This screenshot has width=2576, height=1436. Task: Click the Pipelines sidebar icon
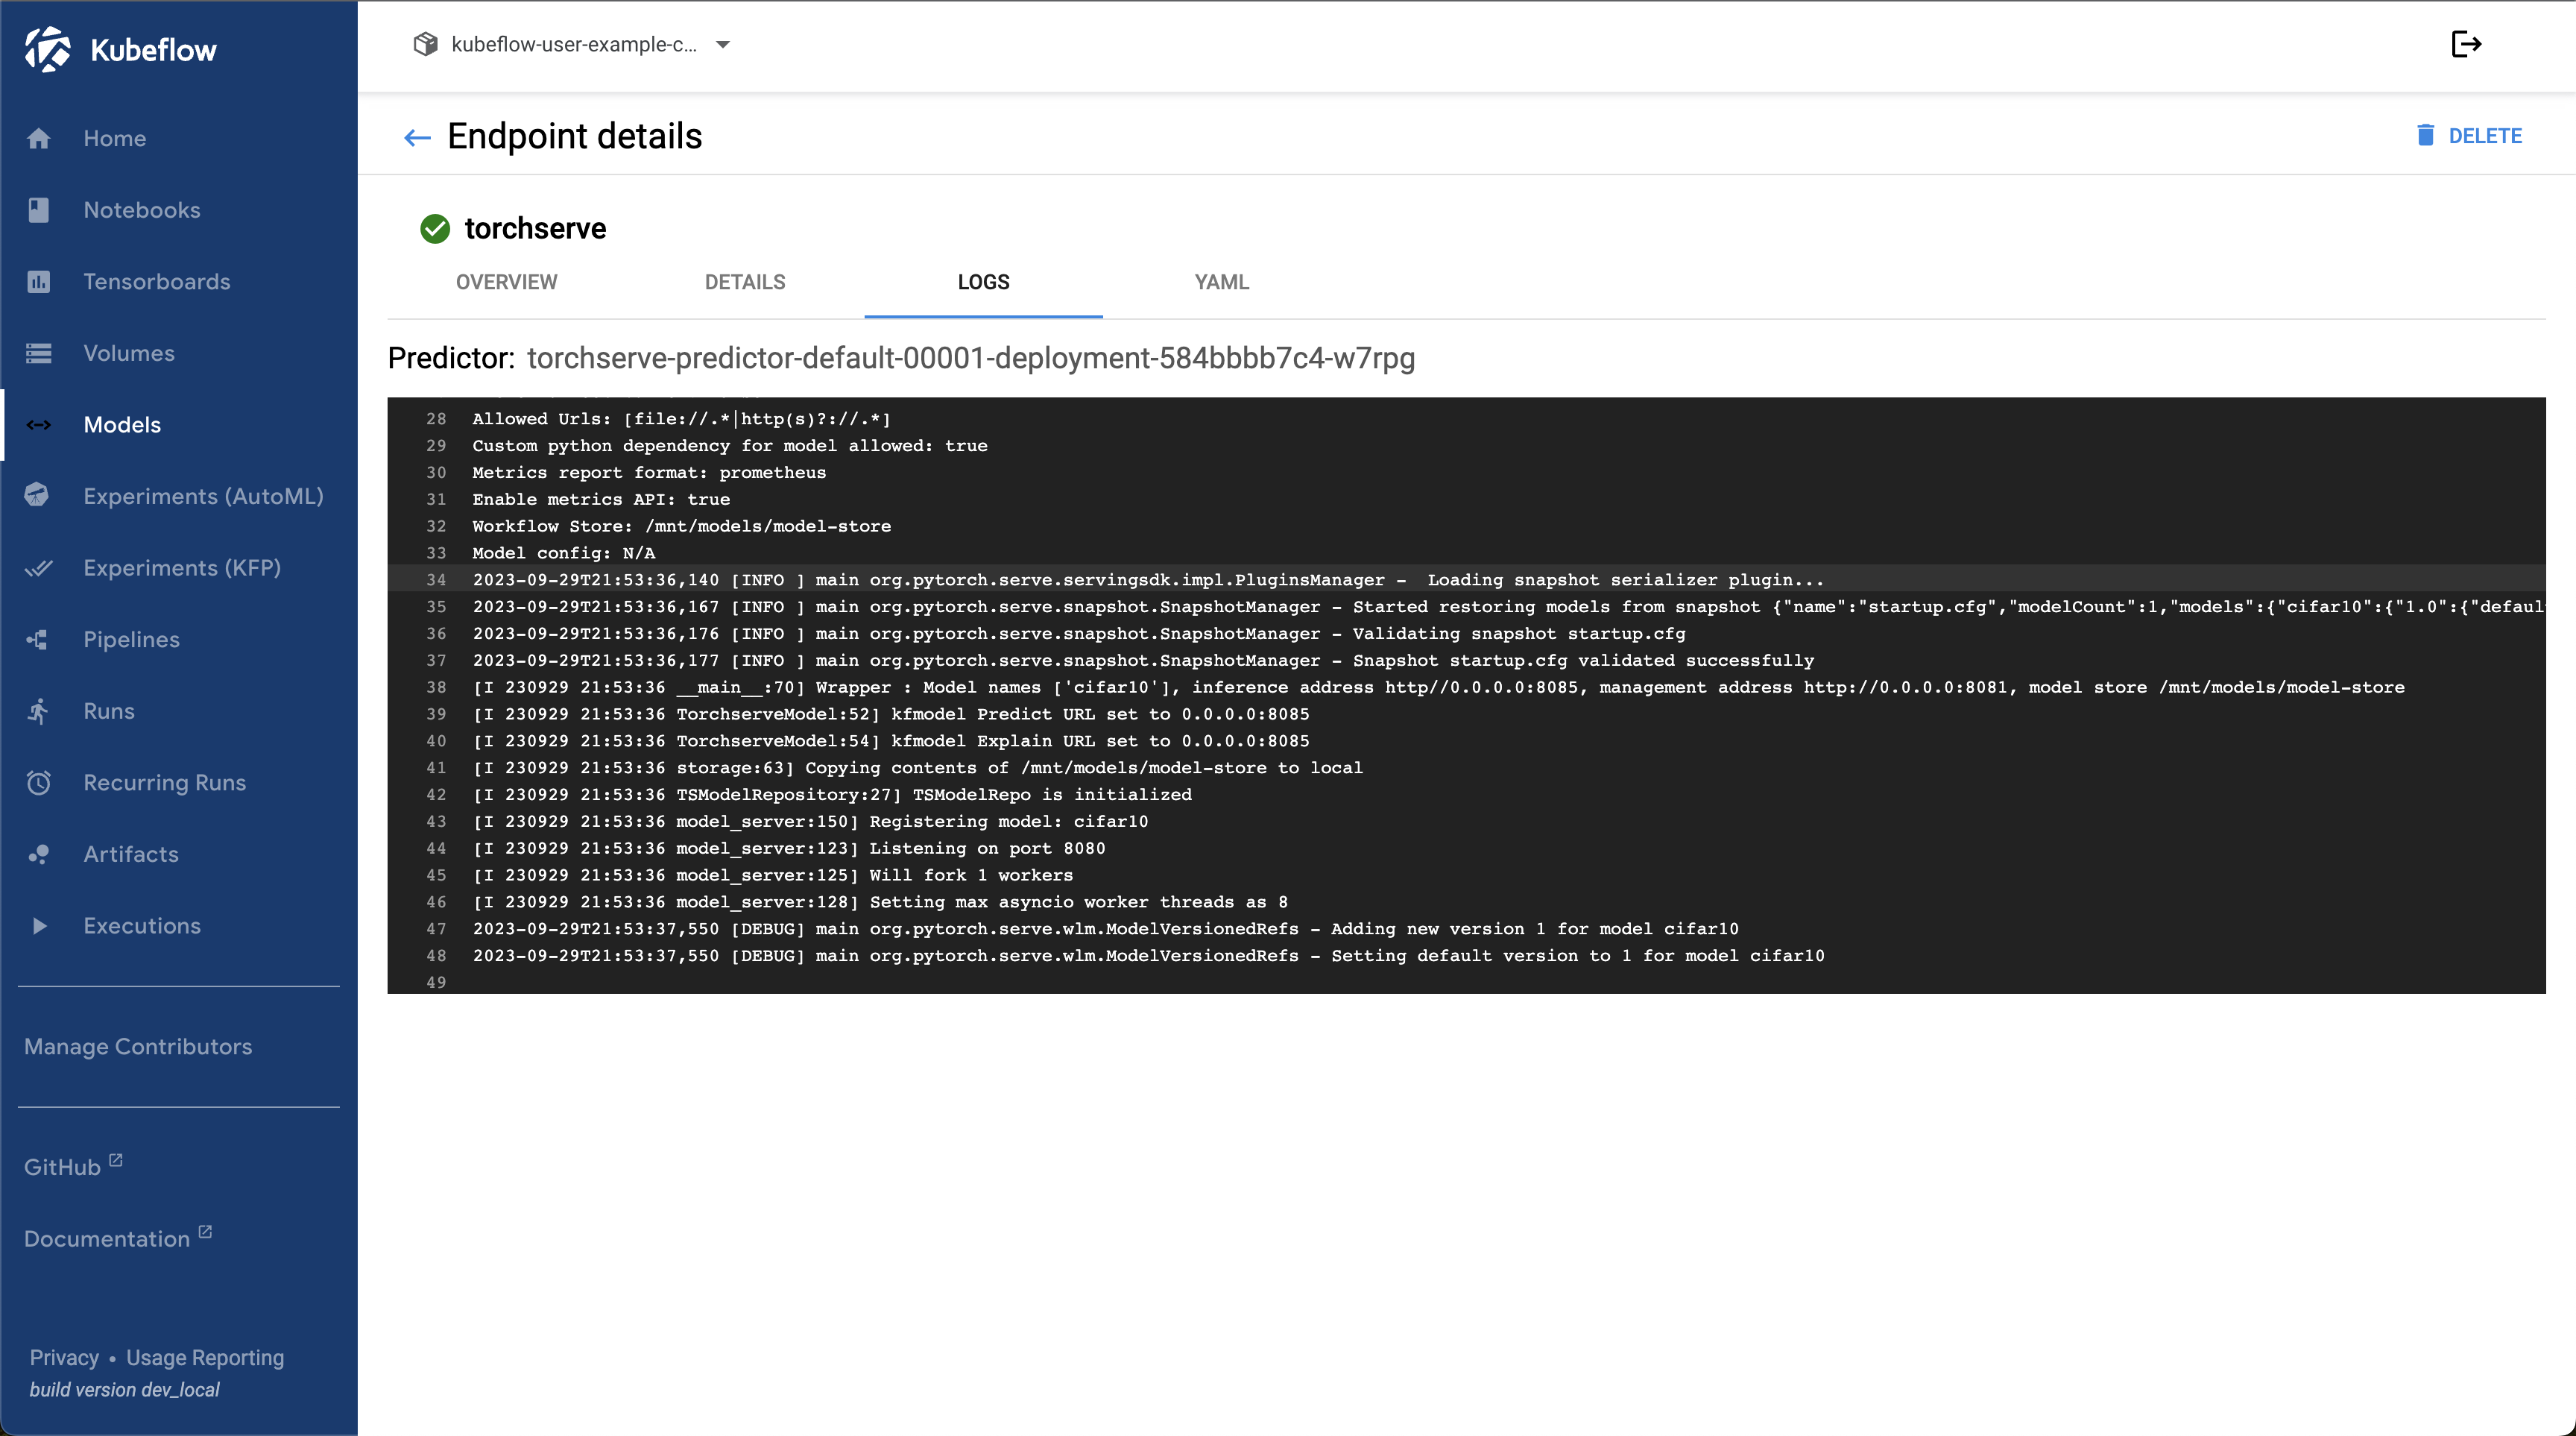(x=39, y=640)
